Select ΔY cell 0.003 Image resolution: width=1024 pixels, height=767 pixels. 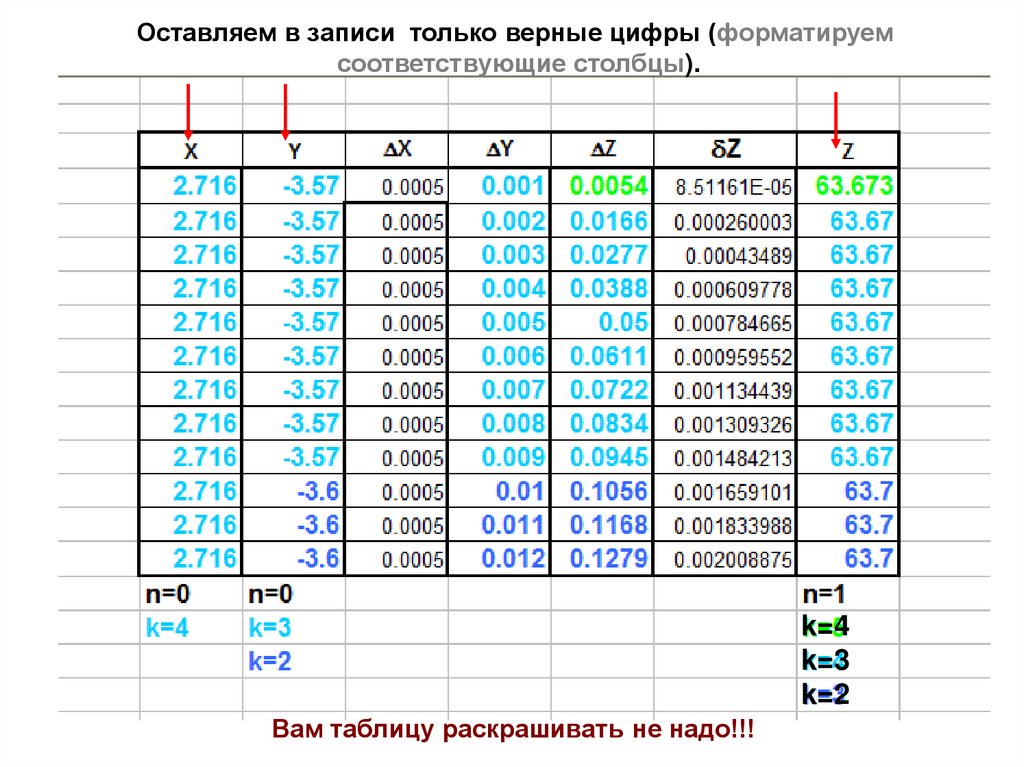(500, 255)
